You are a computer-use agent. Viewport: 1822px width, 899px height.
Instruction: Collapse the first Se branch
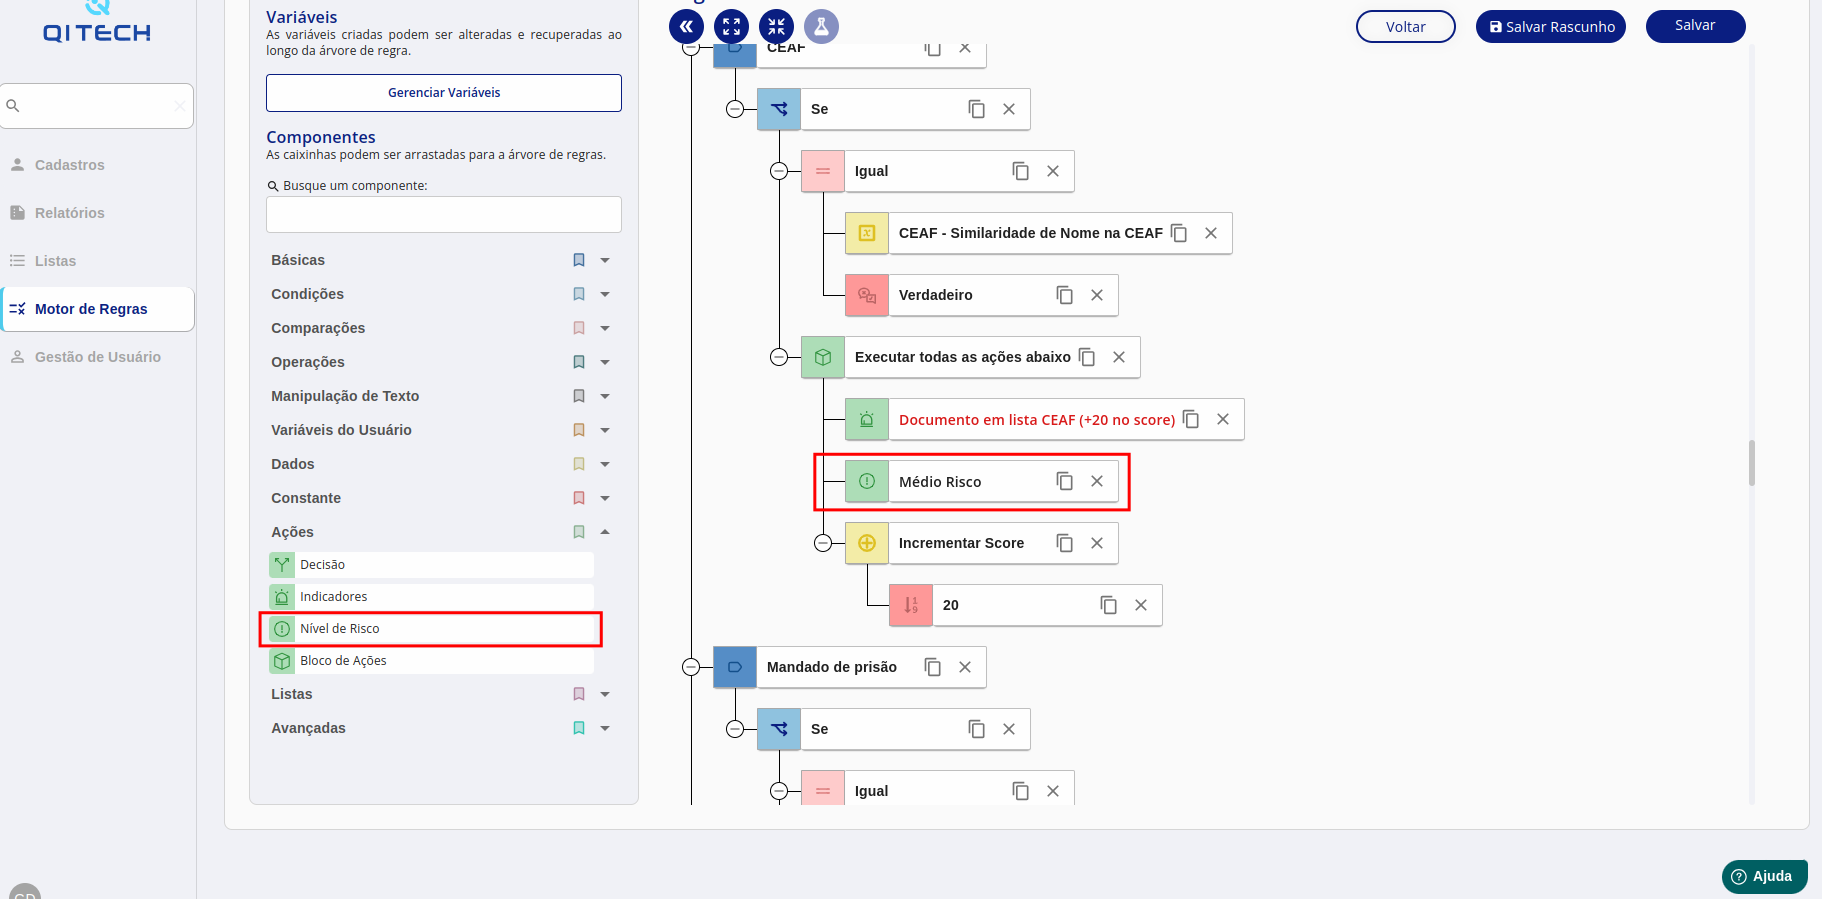[735, 109]
